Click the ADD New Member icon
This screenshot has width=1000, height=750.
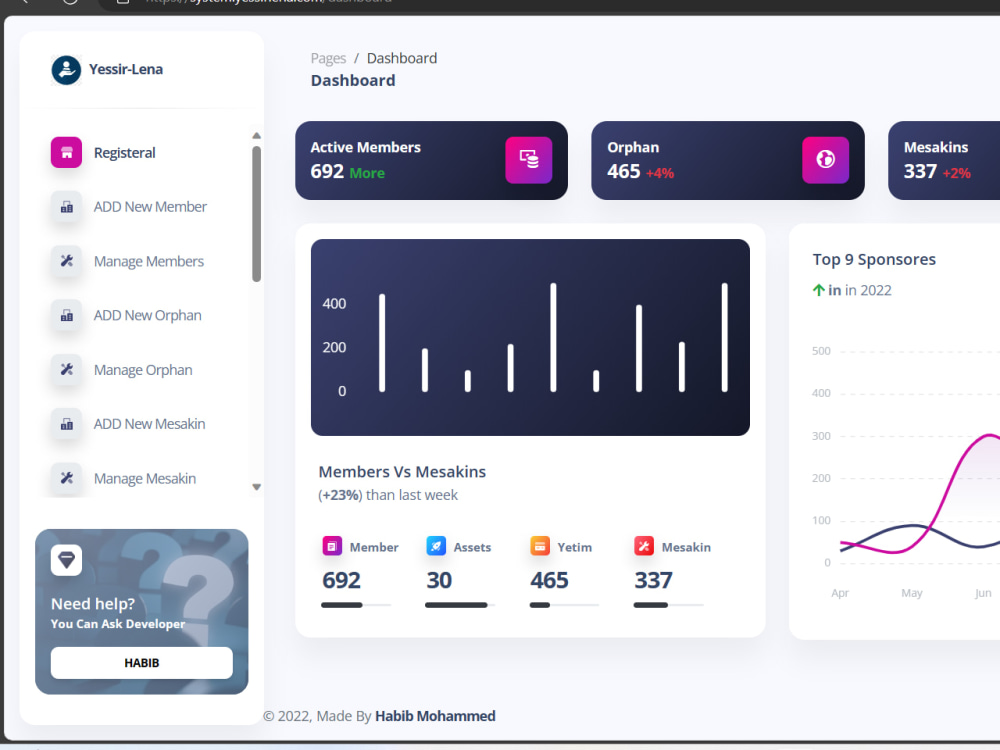(66, 207)
